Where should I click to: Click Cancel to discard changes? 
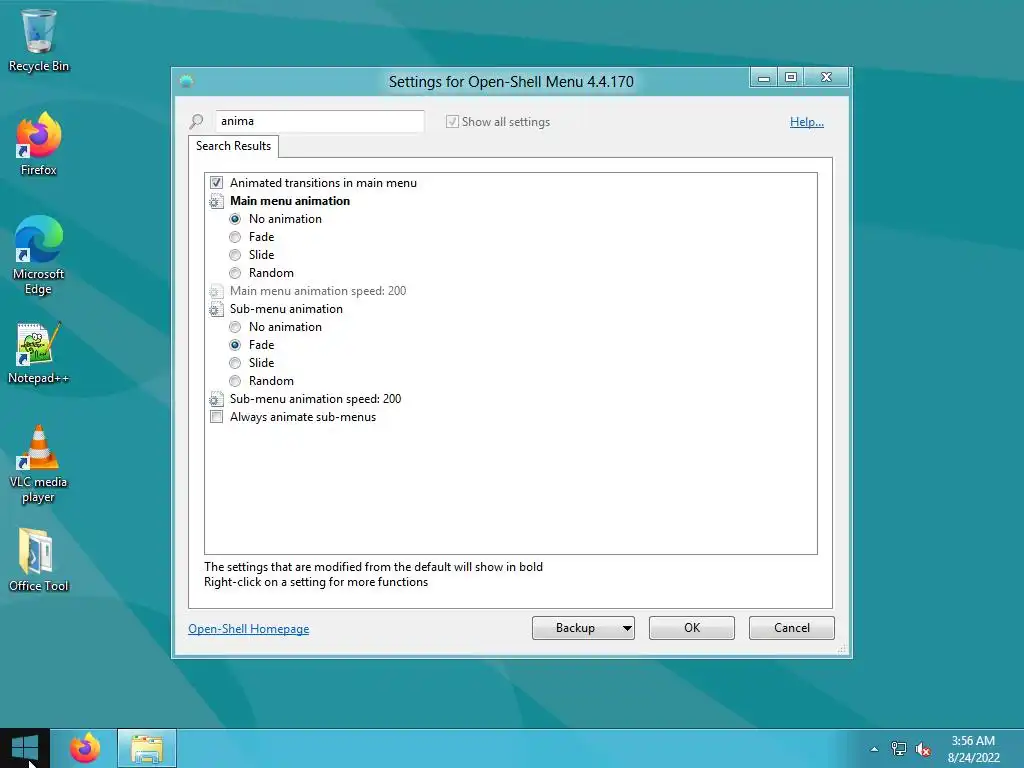[x=792, y=628]
